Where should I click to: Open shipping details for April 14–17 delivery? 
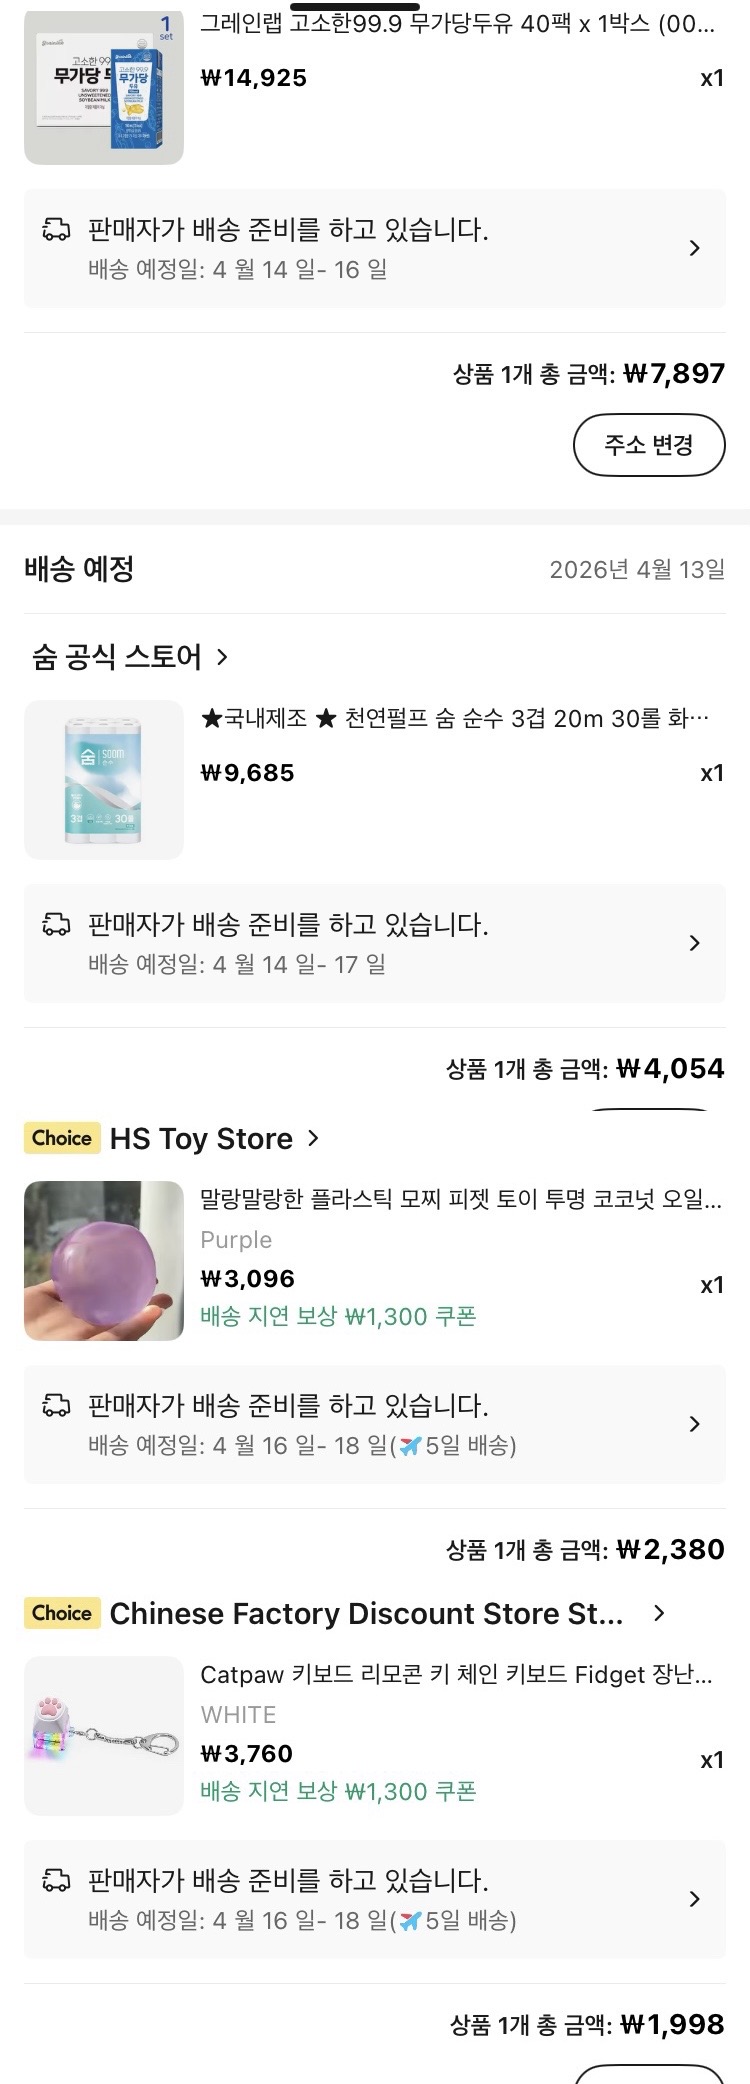[x=694, y=943]
